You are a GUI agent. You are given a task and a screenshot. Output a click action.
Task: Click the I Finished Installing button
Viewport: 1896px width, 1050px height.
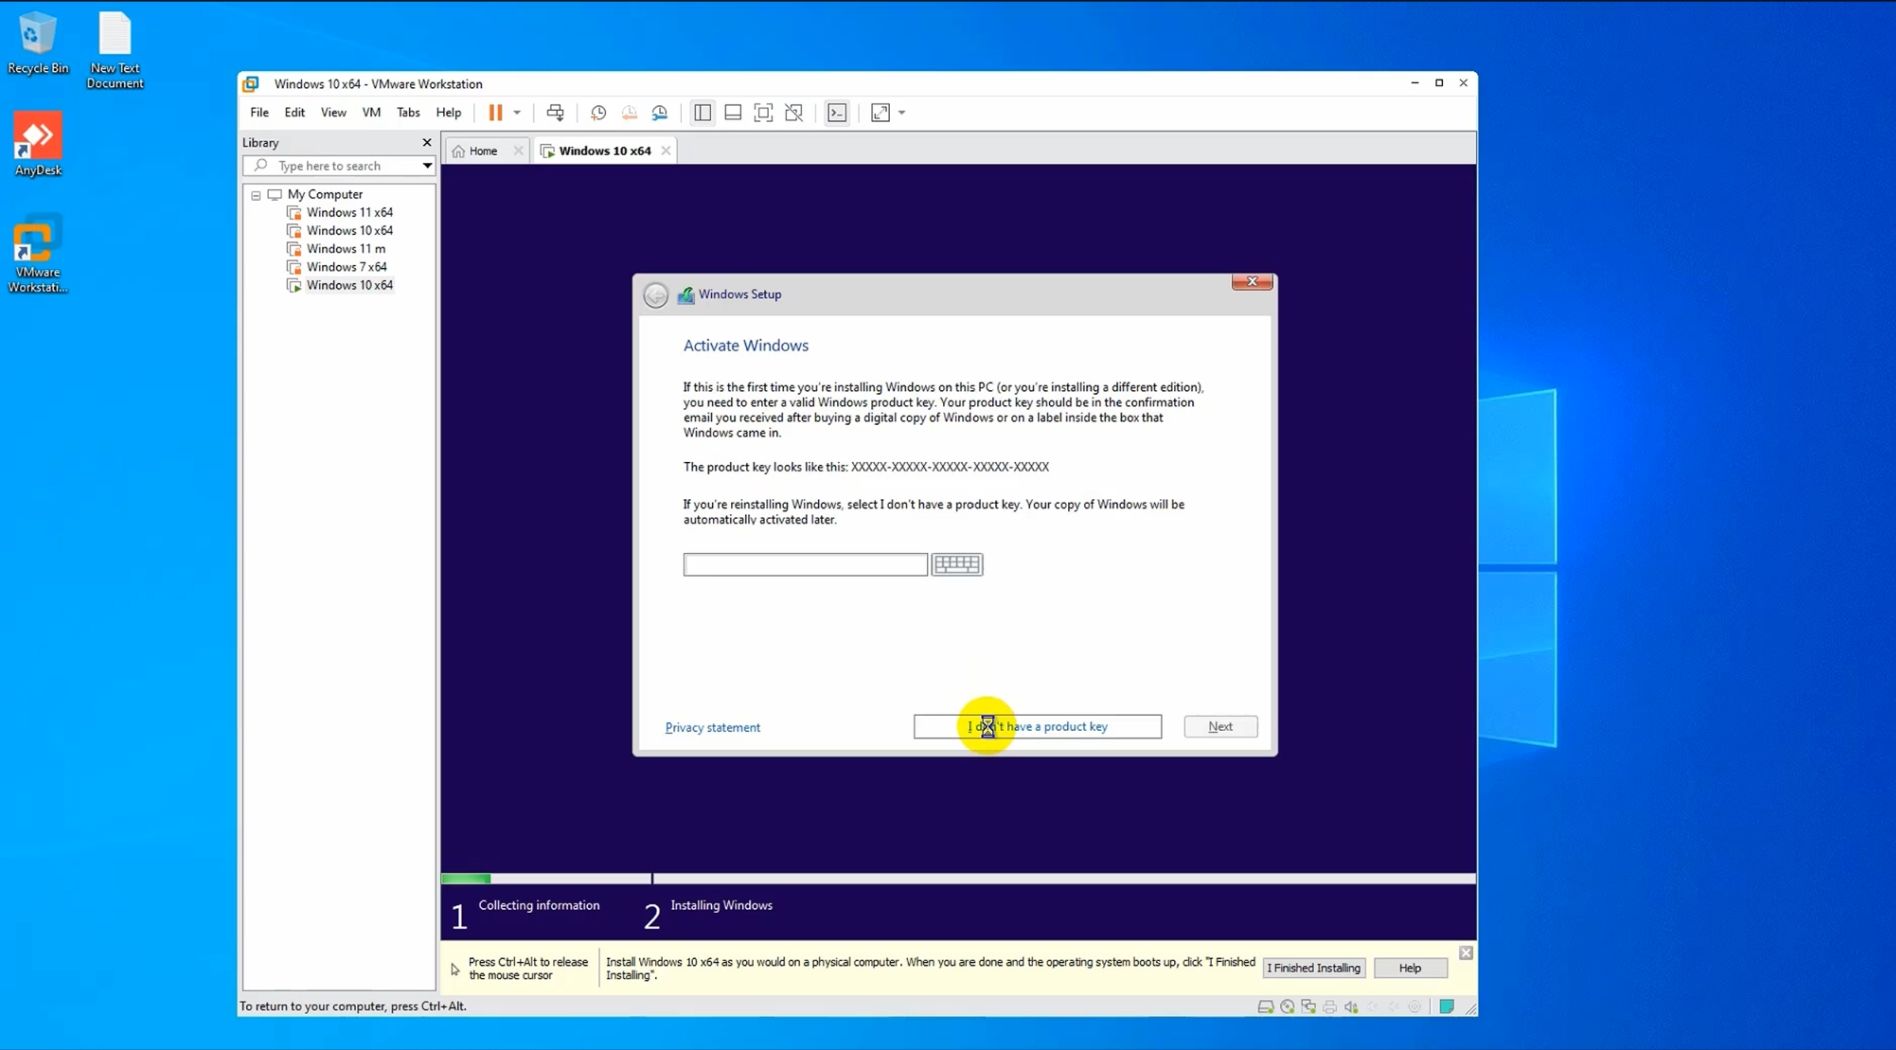pos(1313,968)
